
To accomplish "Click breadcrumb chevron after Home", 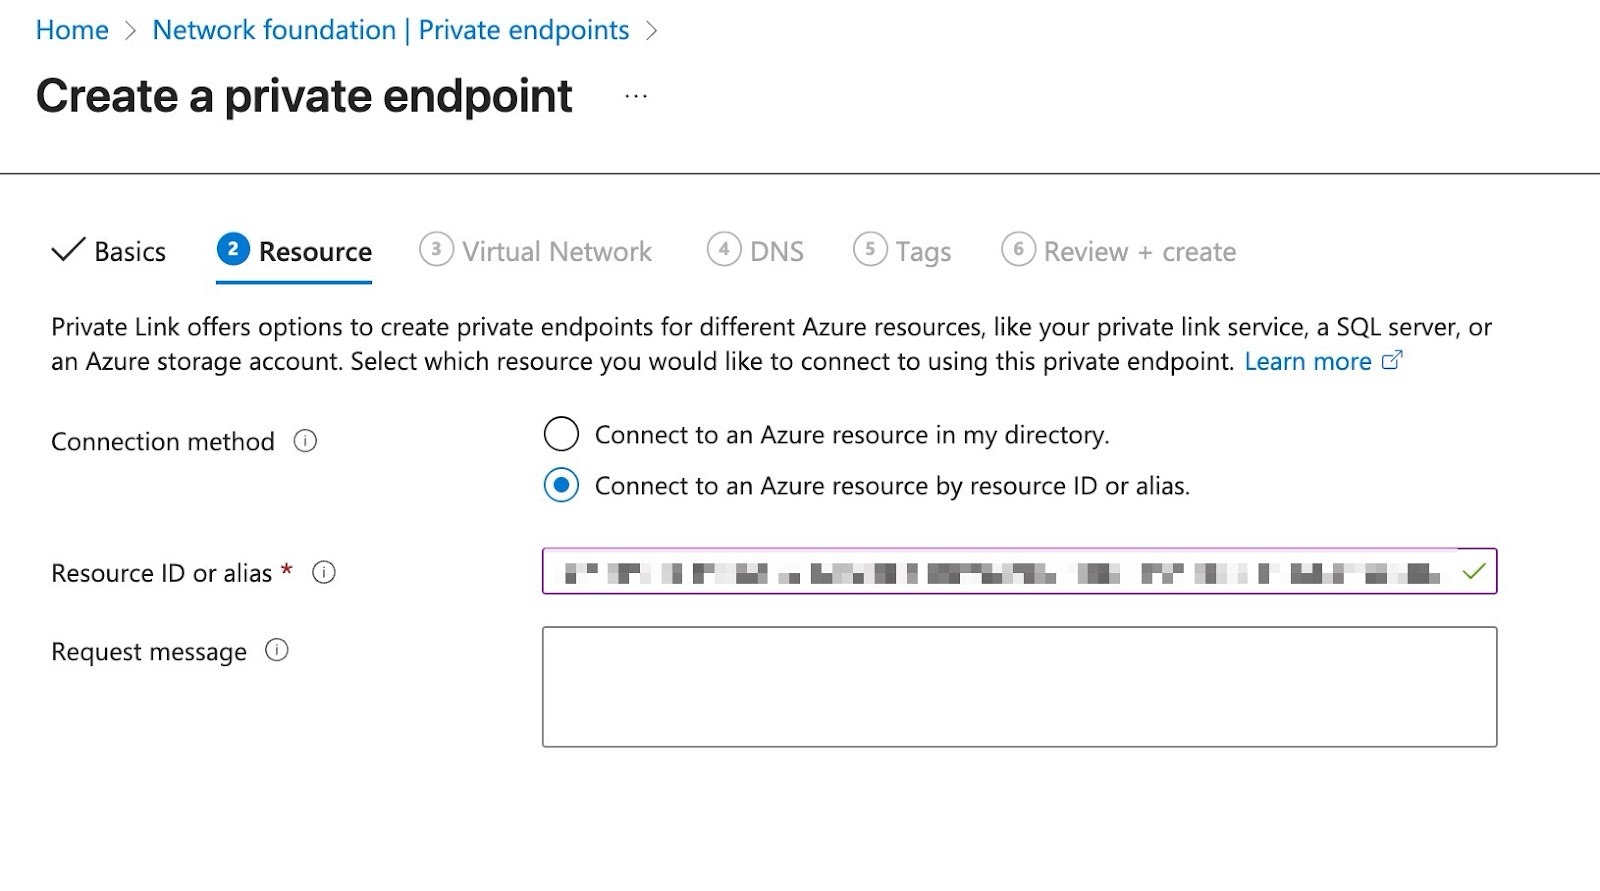I will (130, 31).
